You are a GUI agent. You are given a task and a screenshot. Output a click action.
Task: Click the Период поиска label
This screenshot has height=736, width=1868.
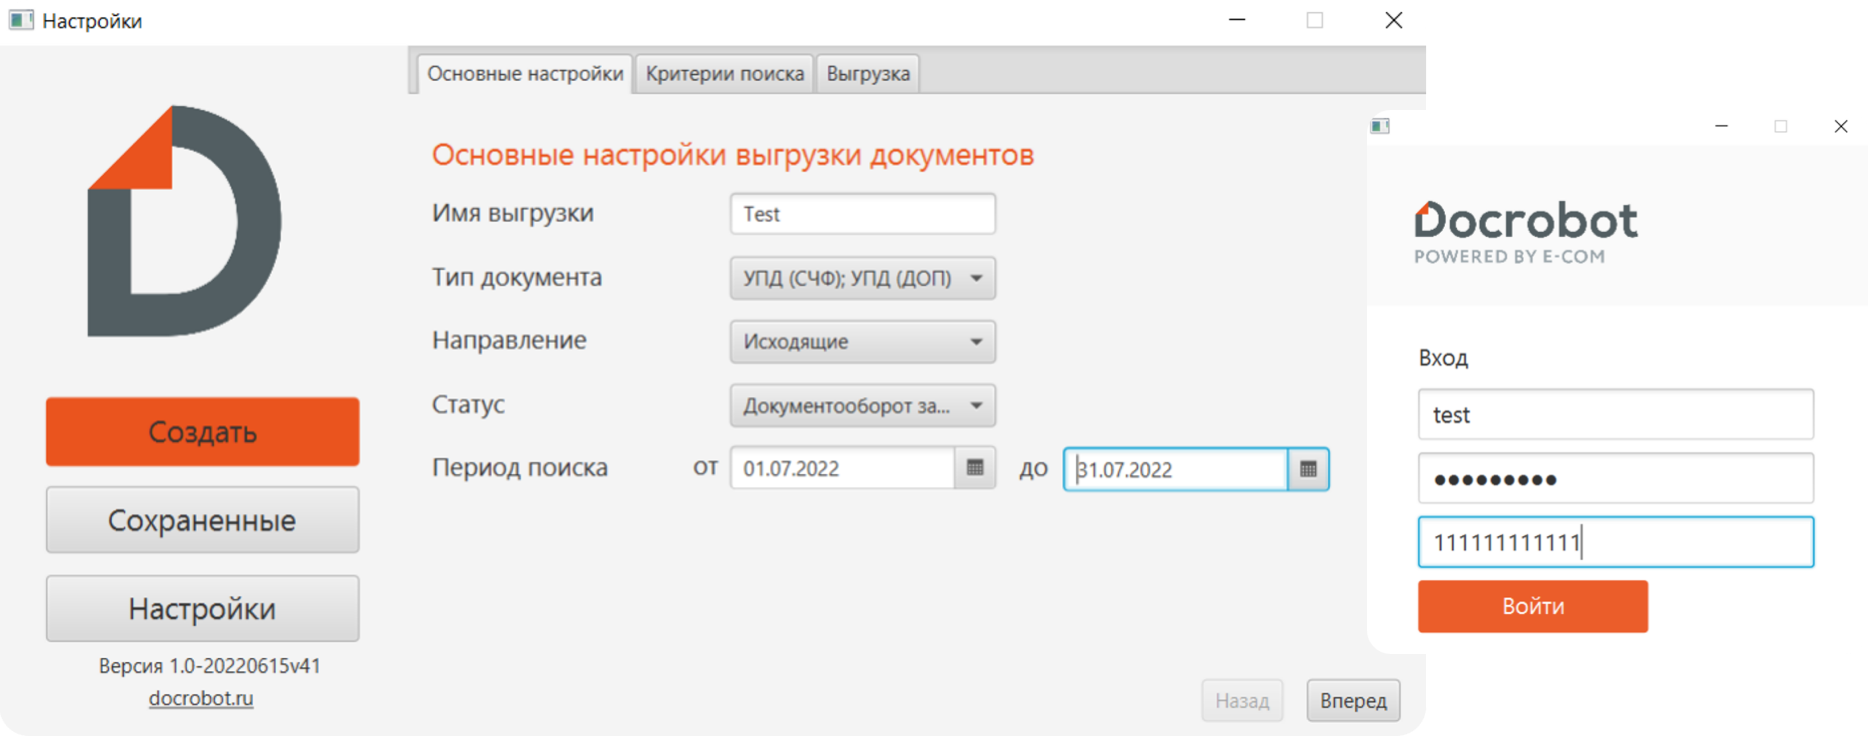[519, 468]
